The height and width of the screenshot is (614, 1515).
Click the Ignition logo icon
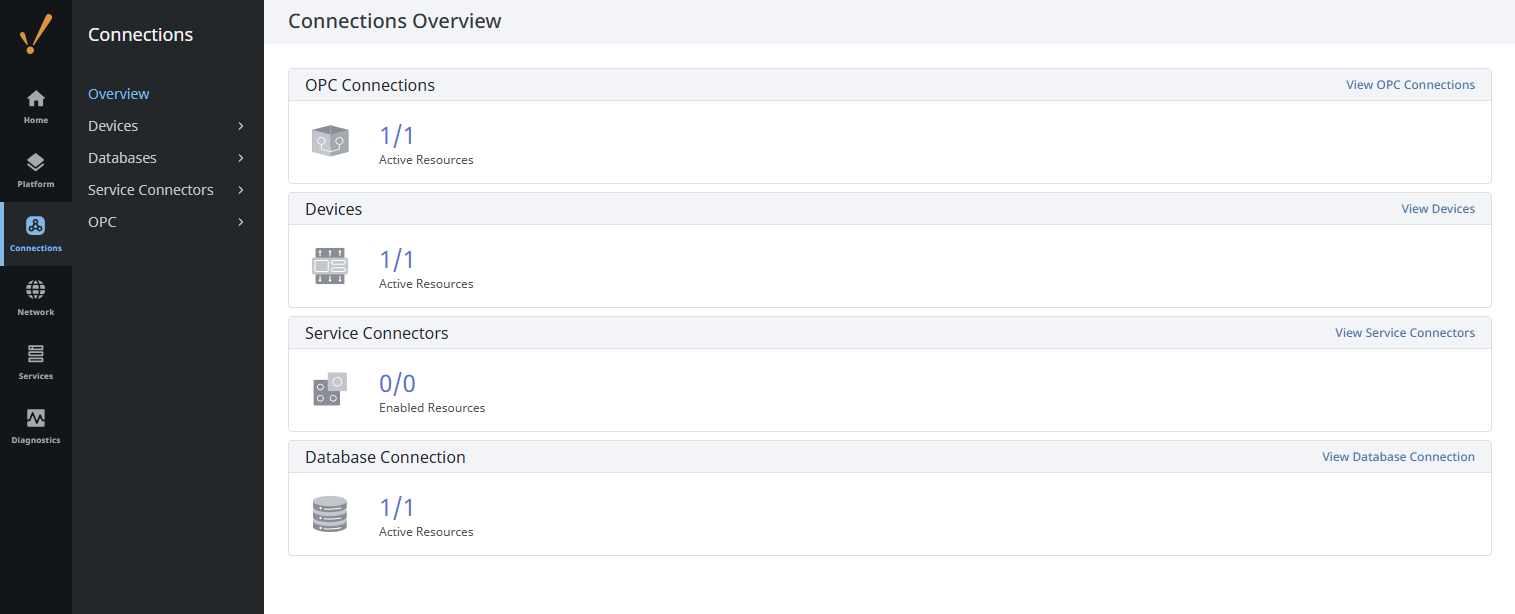[36, 35]
